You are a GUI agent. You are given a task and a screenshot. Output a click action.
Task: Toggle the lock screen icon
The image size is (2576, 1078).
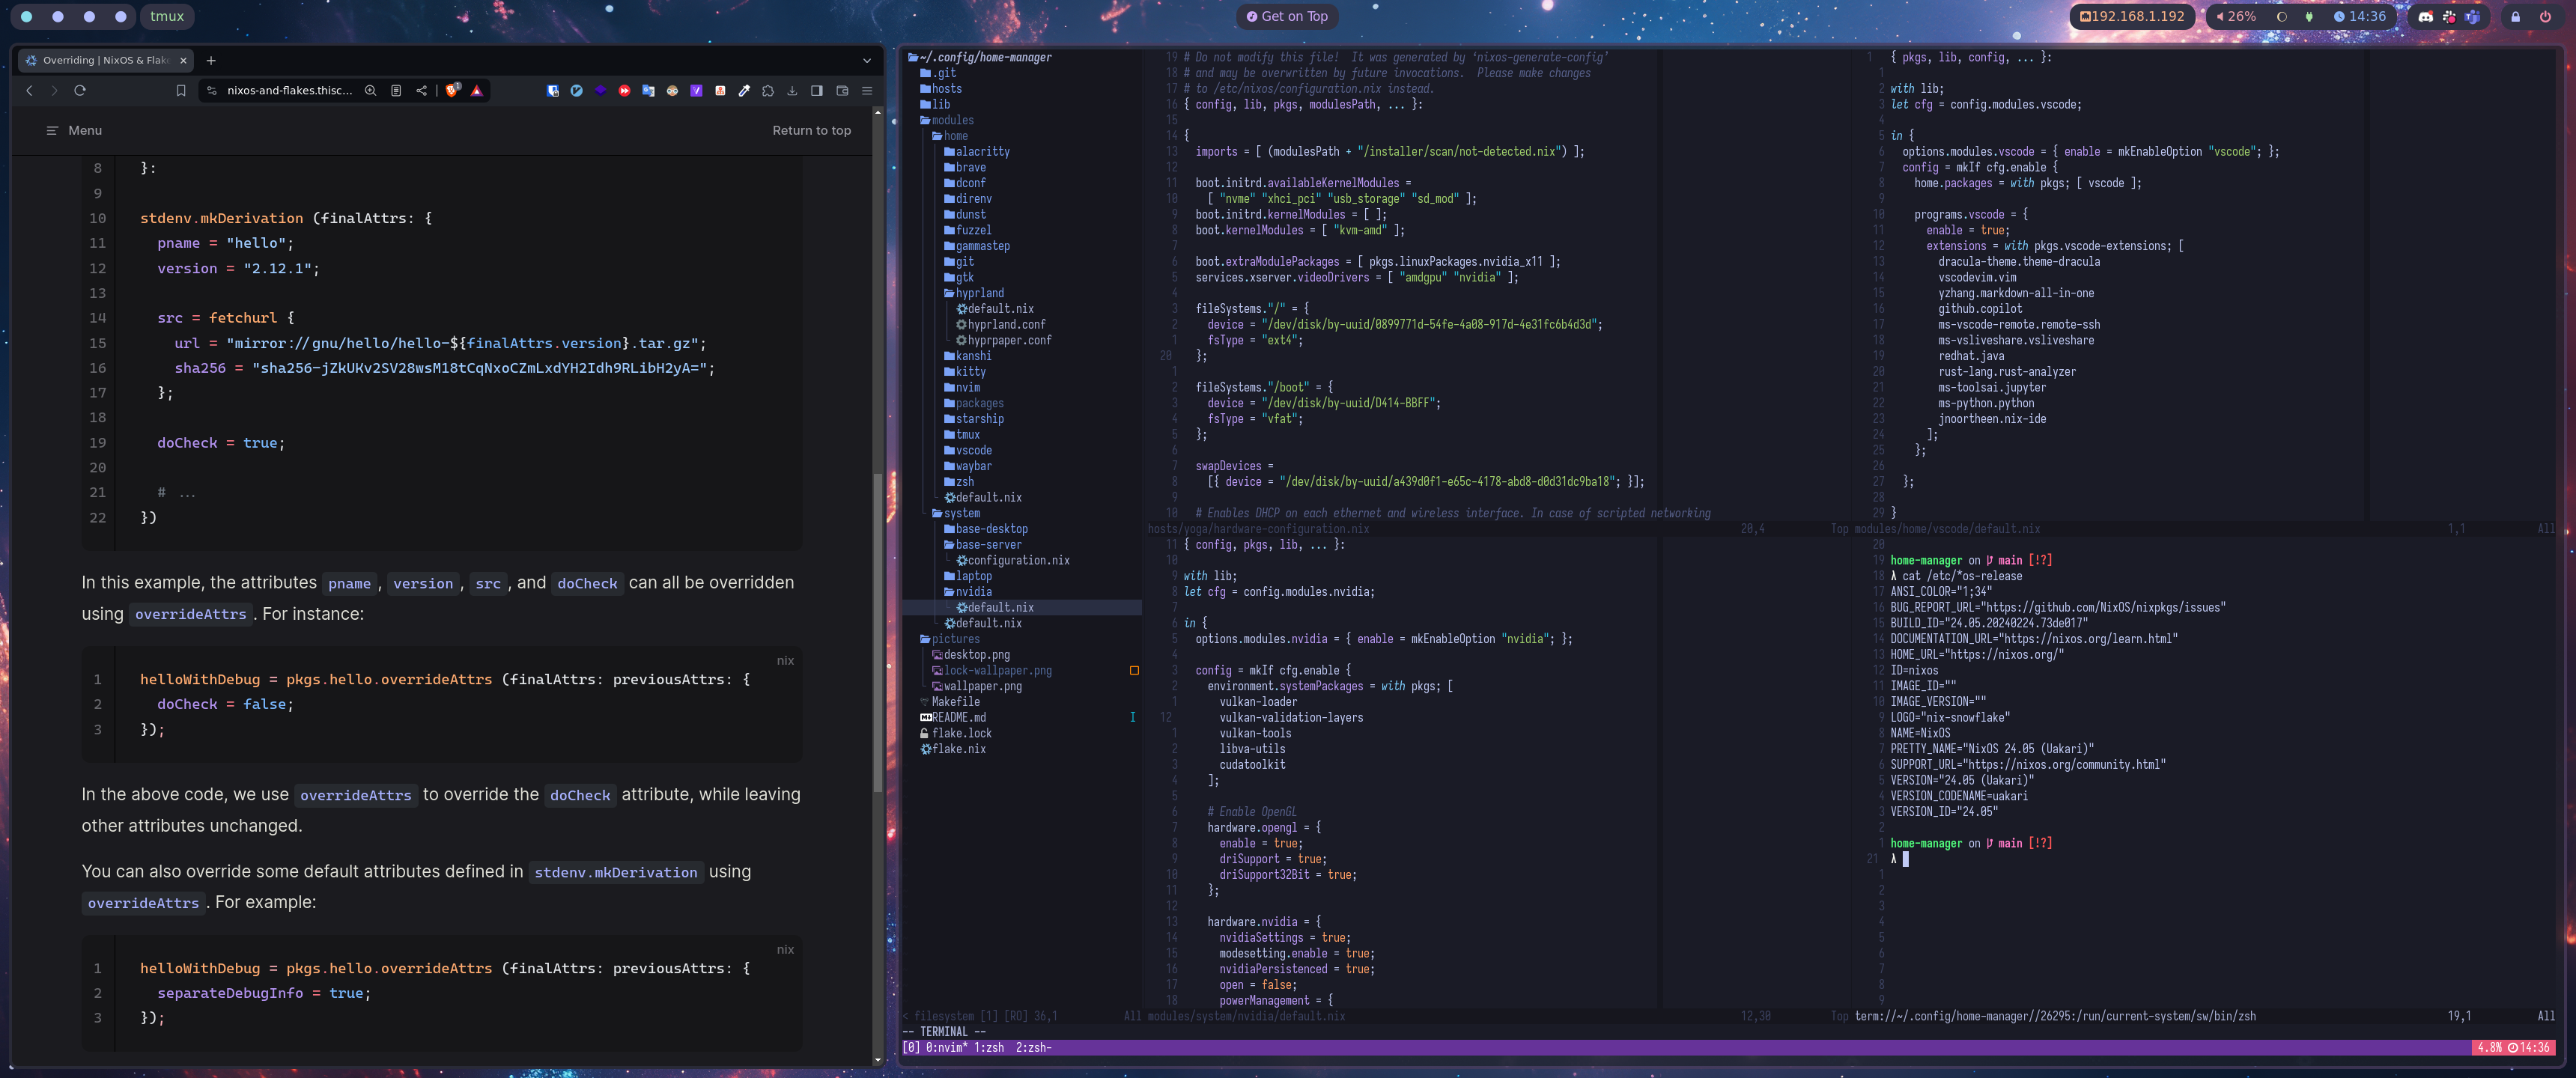pyautogui.click(x=2515, y=16)
